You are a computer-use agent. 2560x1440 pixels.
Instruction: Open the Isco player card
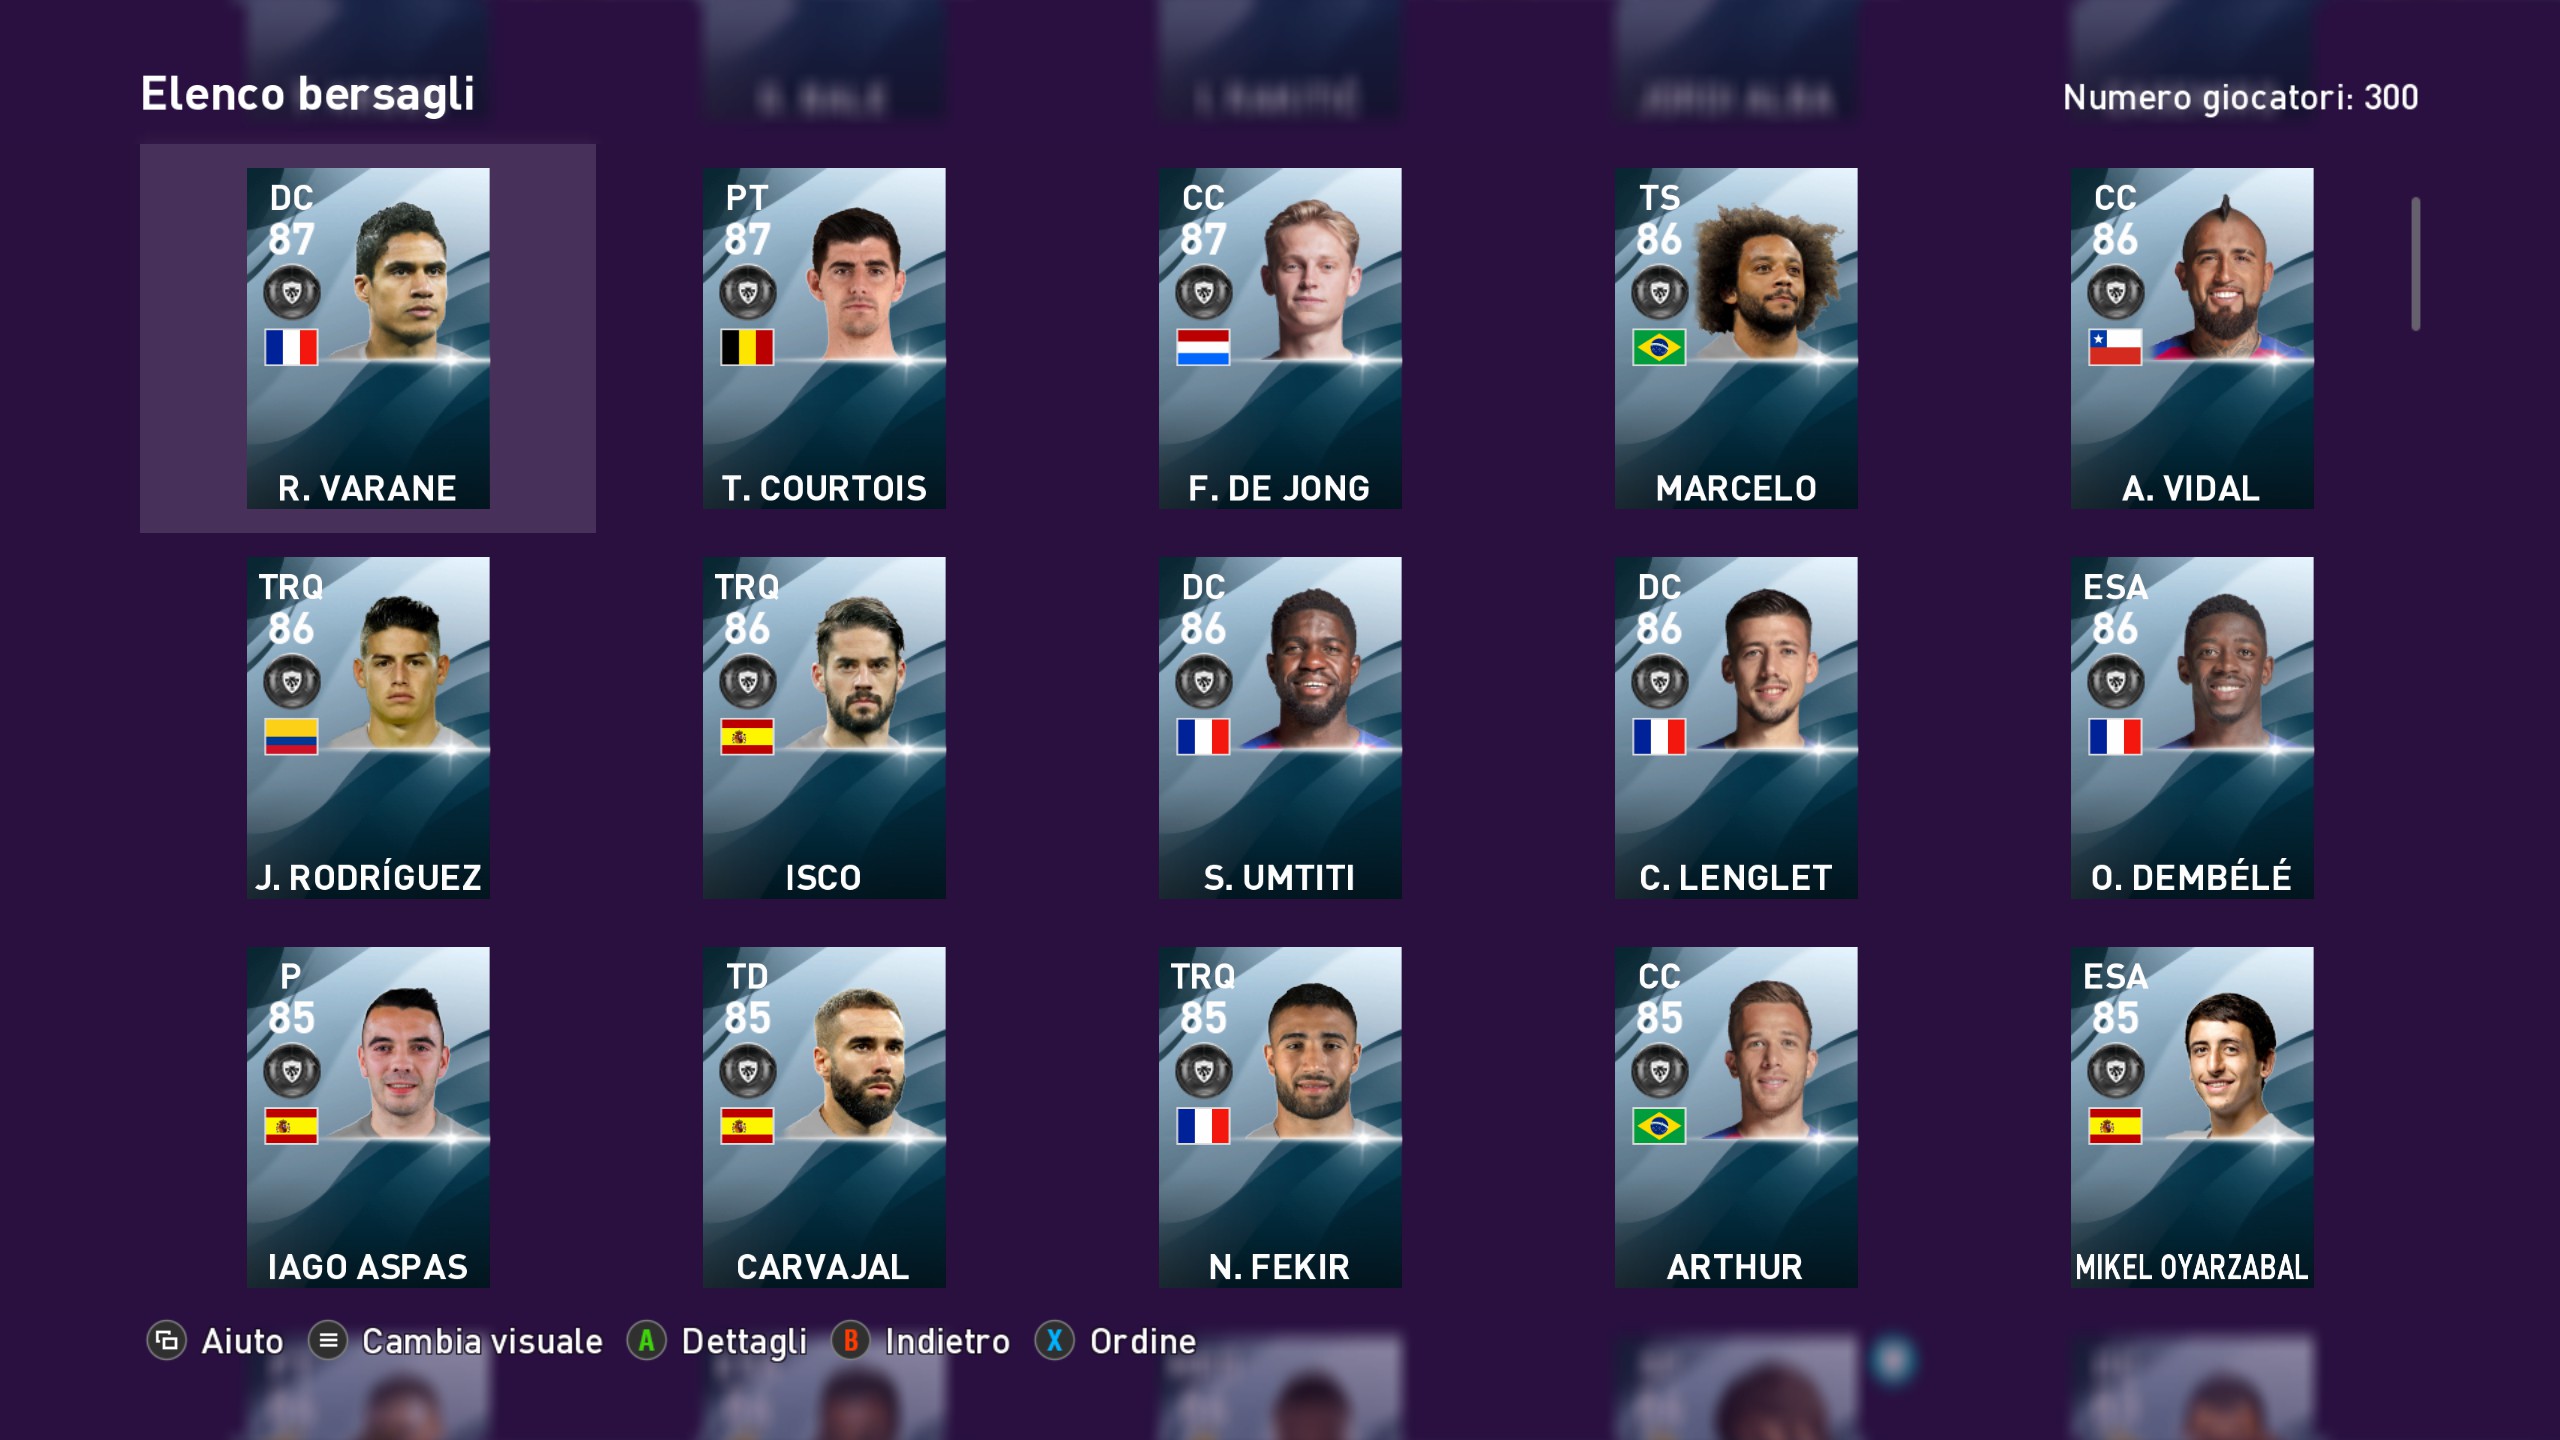[824, 727]
